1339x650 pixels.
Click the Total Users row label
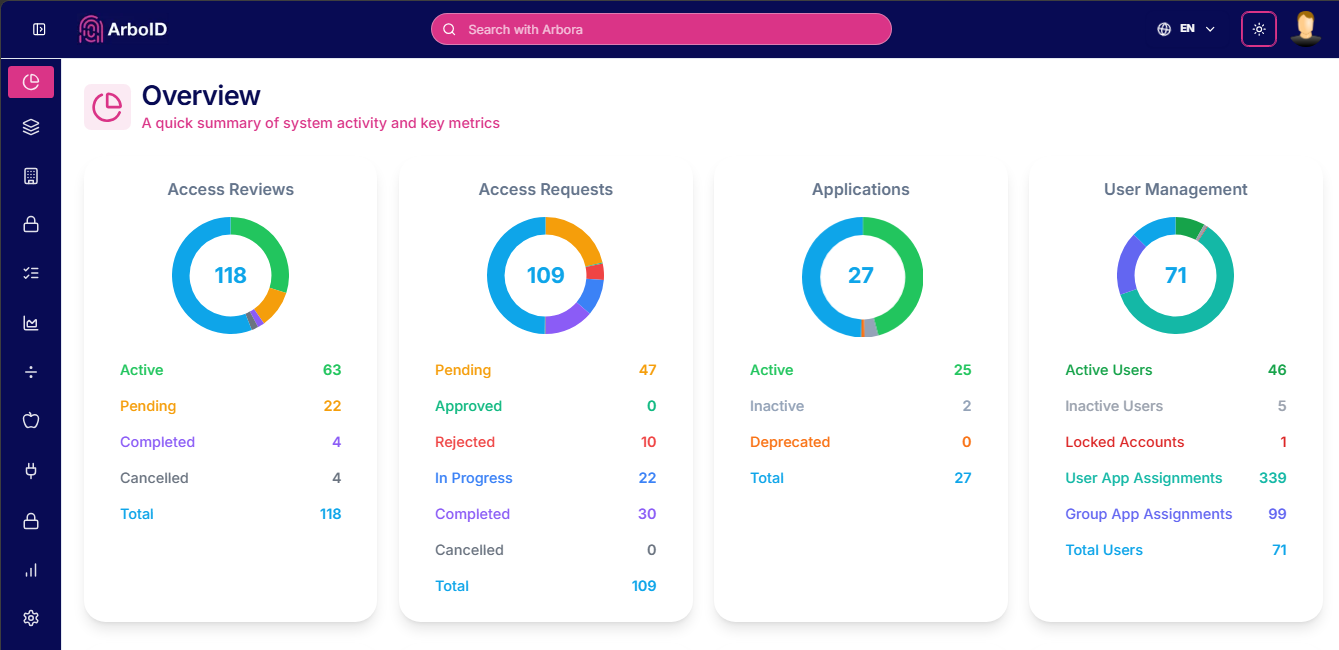pos(1104,550)
